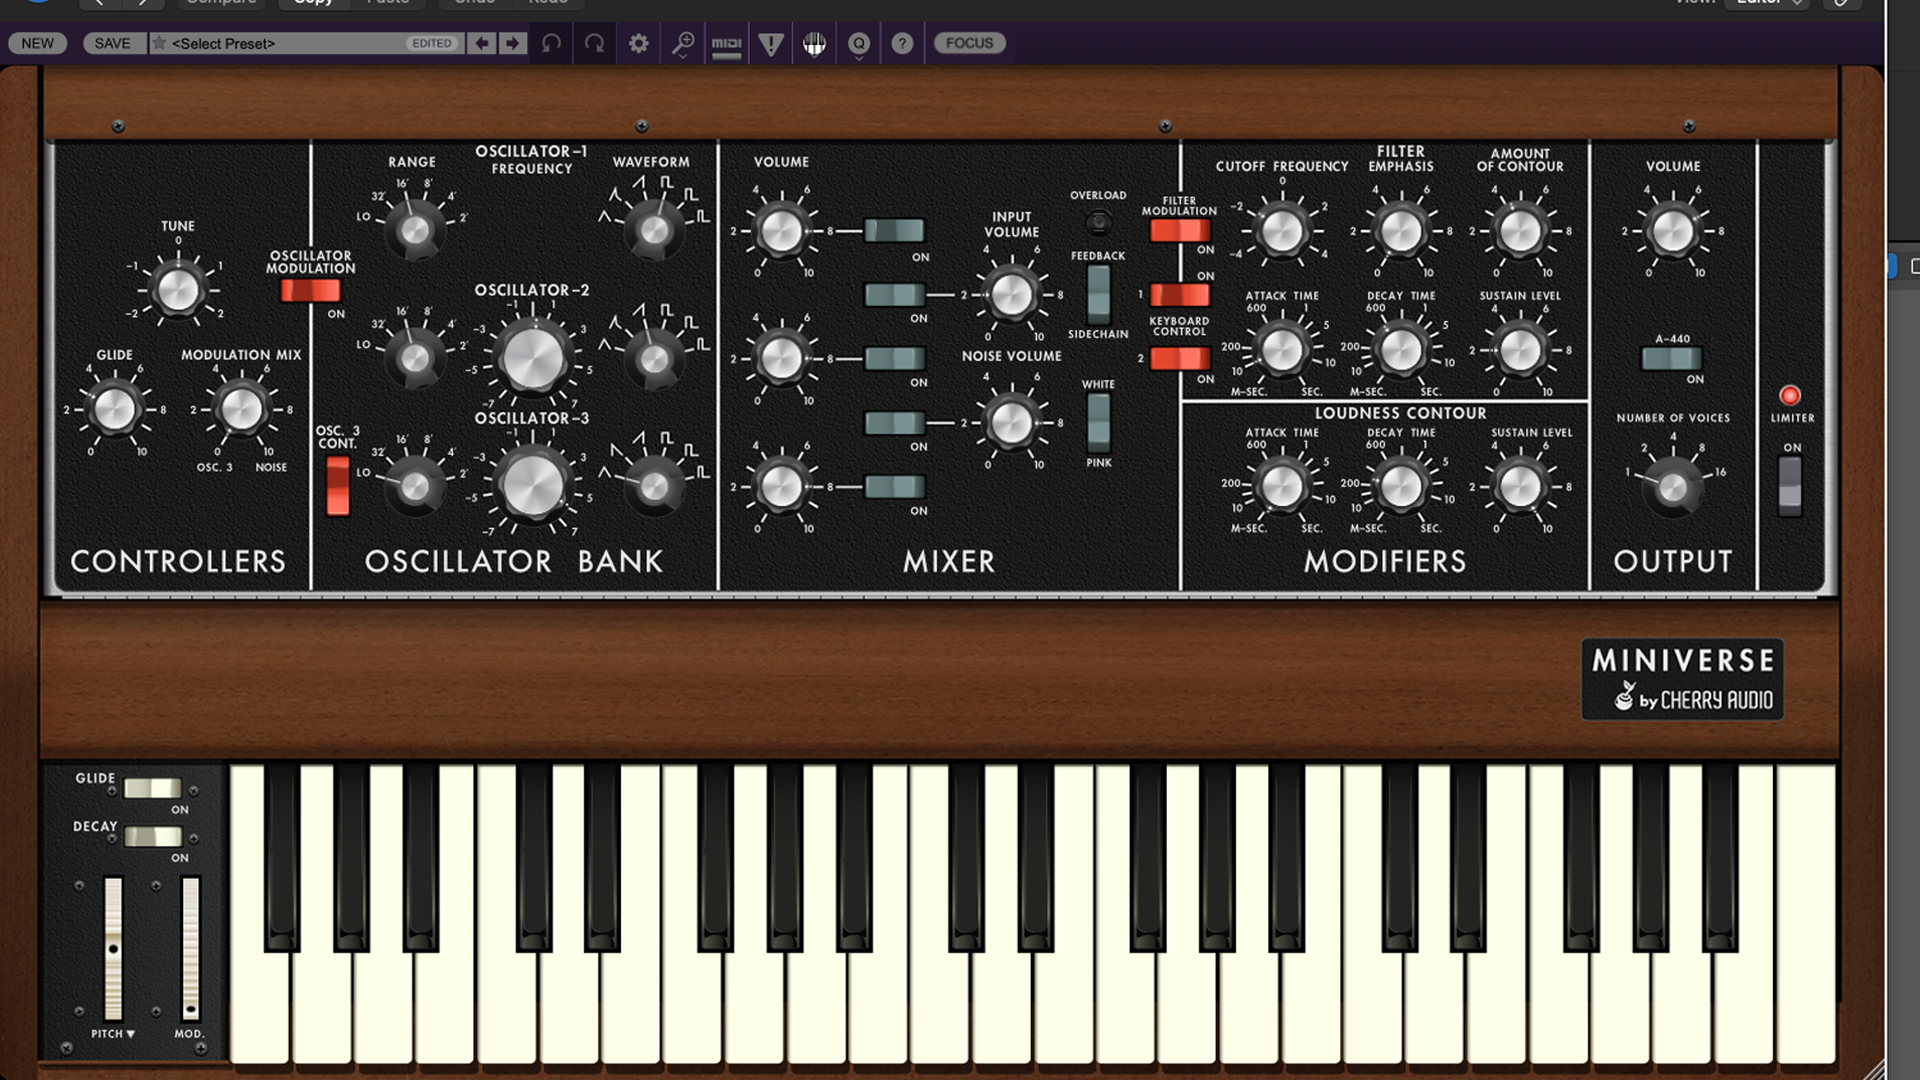Image resolution: width=1920 pixels, height=1080 pixels.
Task: Click the undo arrow icon
Action: coord(551,43)
